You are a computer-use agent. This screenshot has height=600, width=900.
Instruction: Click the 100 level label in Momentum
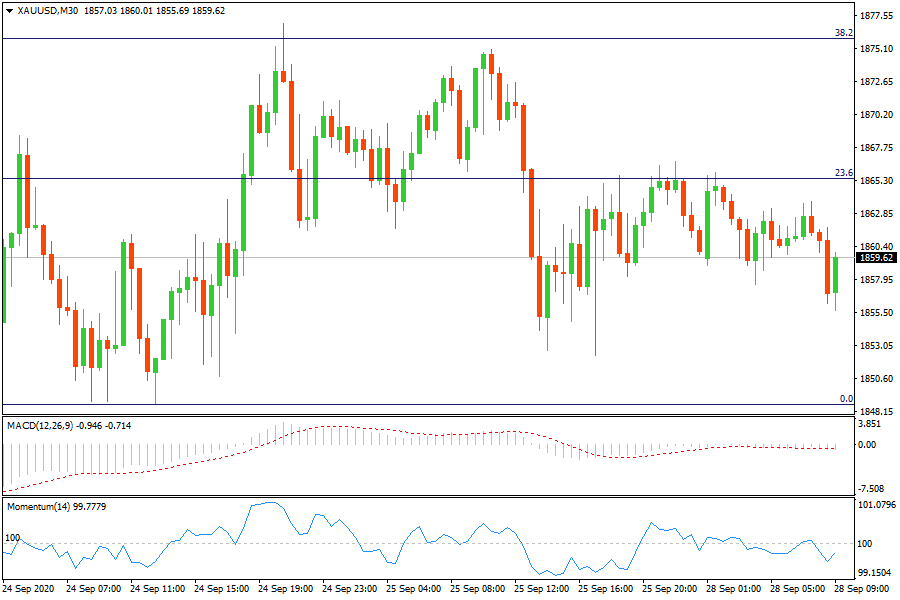pos(13,538)
